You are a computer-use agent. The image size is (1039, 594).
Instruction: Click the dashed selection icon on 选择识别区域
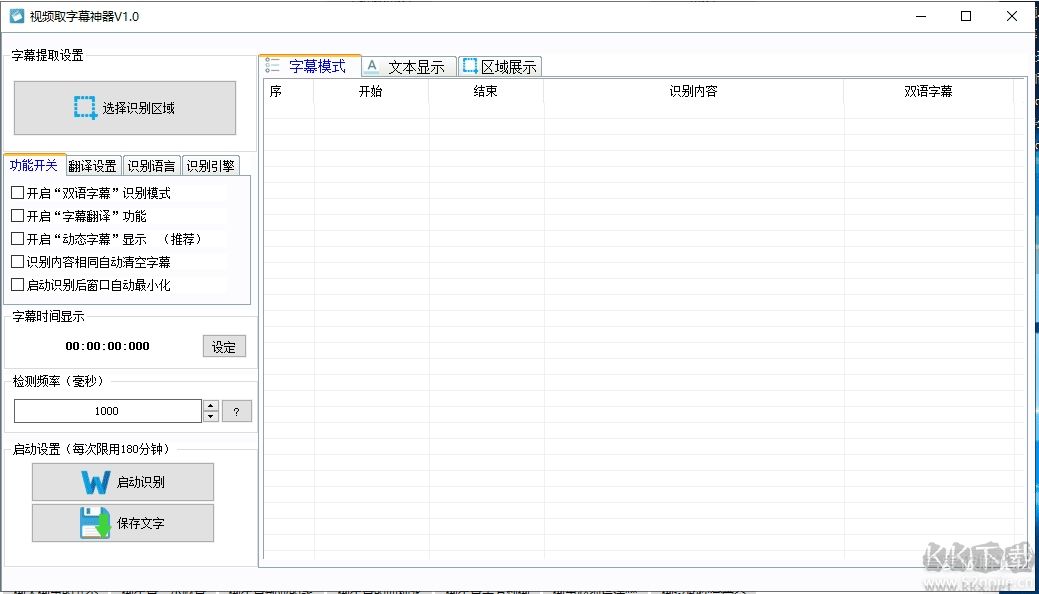point(85,107)
